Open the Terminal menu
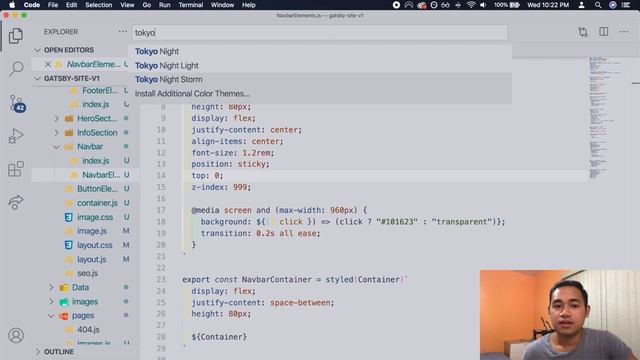Image resolution: width=640 pixels, height=360 pixels. point(191,5)
